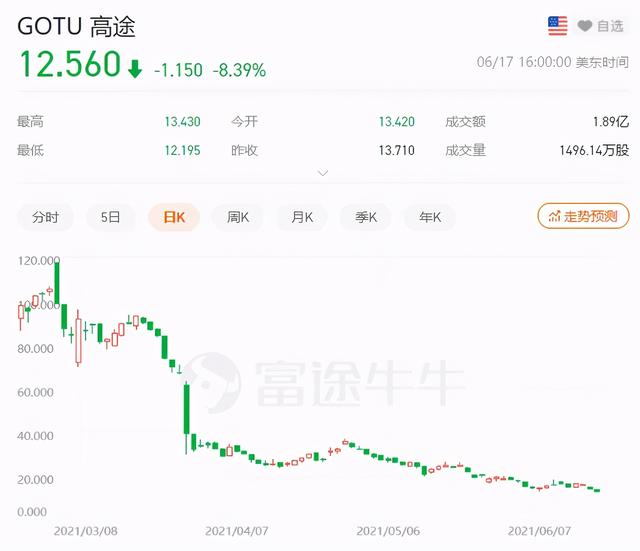Click the 0.000 y-axis label

tap(32, 512)
